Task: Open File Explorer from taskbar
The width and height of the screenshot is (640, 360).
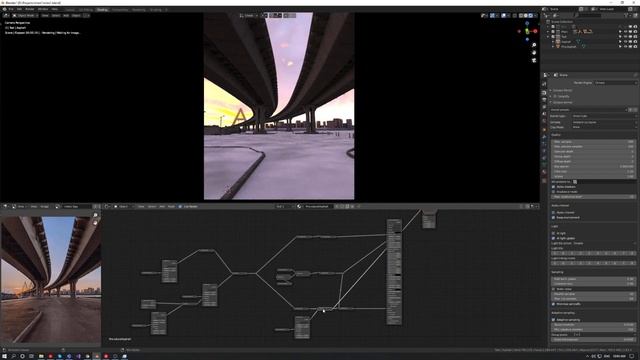Action: 41,356
